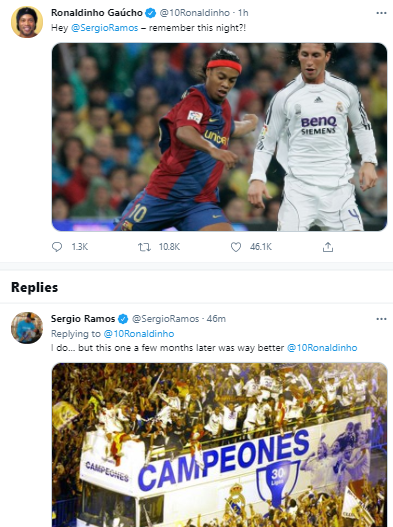Click the reply icon under Ronaldinho's tweet
The height and width of the screenshot is (527, 393).
coord(57,247)
